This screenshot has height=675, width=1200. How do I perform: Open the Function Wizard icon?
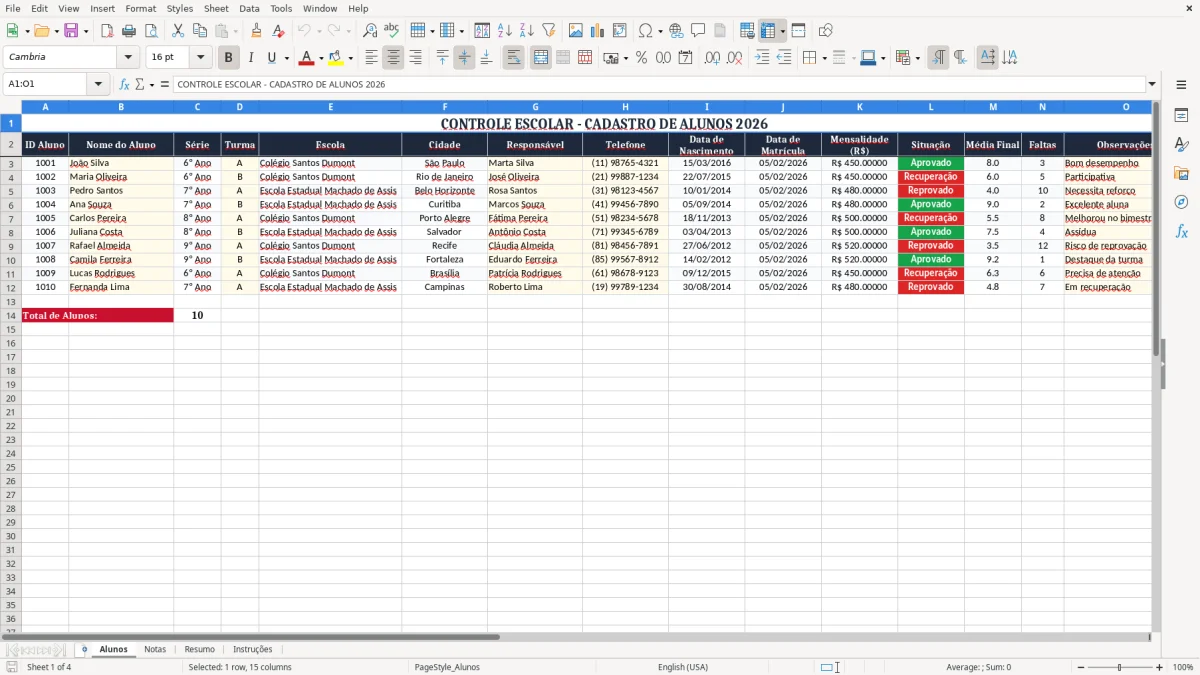click(125, 84)
